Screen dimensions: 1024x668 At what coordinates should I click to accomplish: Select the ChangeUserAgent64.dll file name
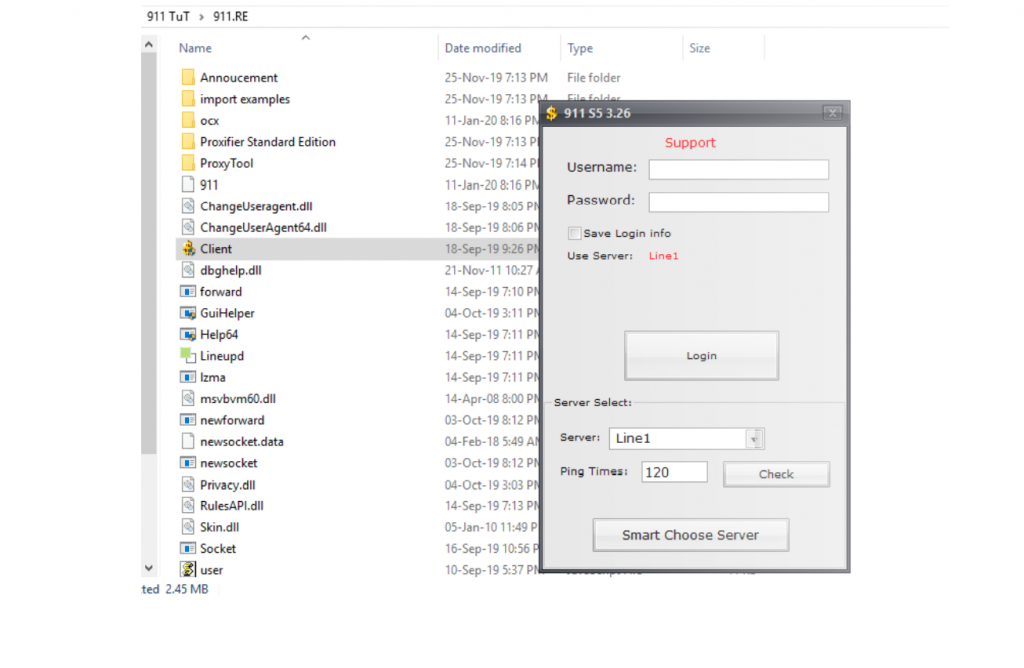(263, 228)
